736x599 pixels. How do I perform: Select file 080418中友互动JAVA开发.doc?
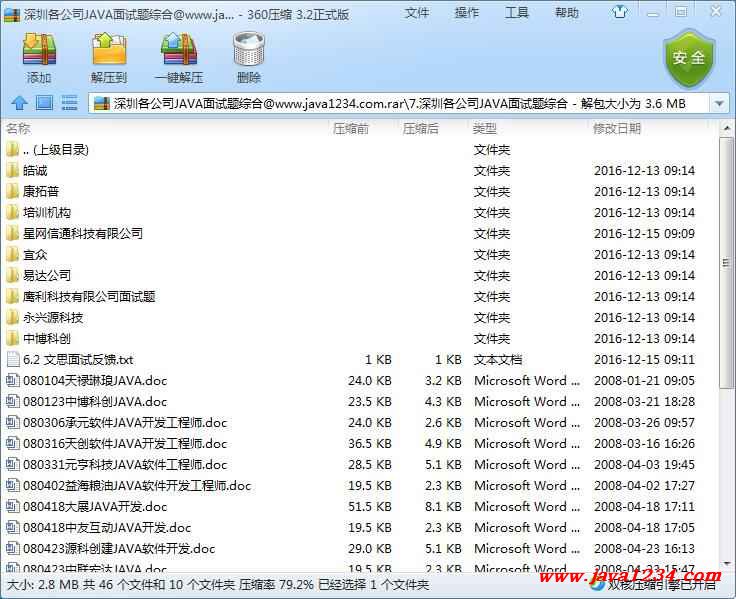coord(107,528)
